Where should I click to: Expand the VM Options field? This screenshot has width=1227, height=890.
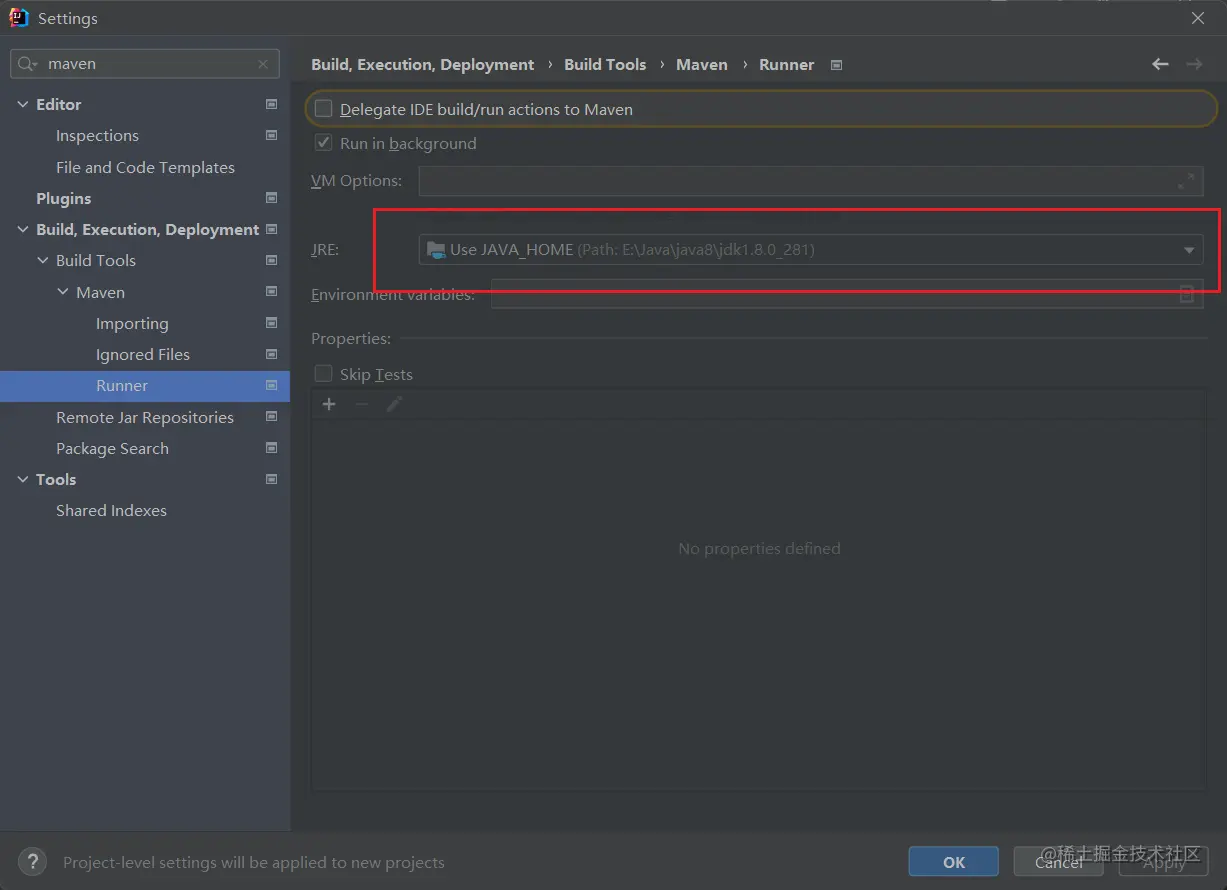point(1186,181)
